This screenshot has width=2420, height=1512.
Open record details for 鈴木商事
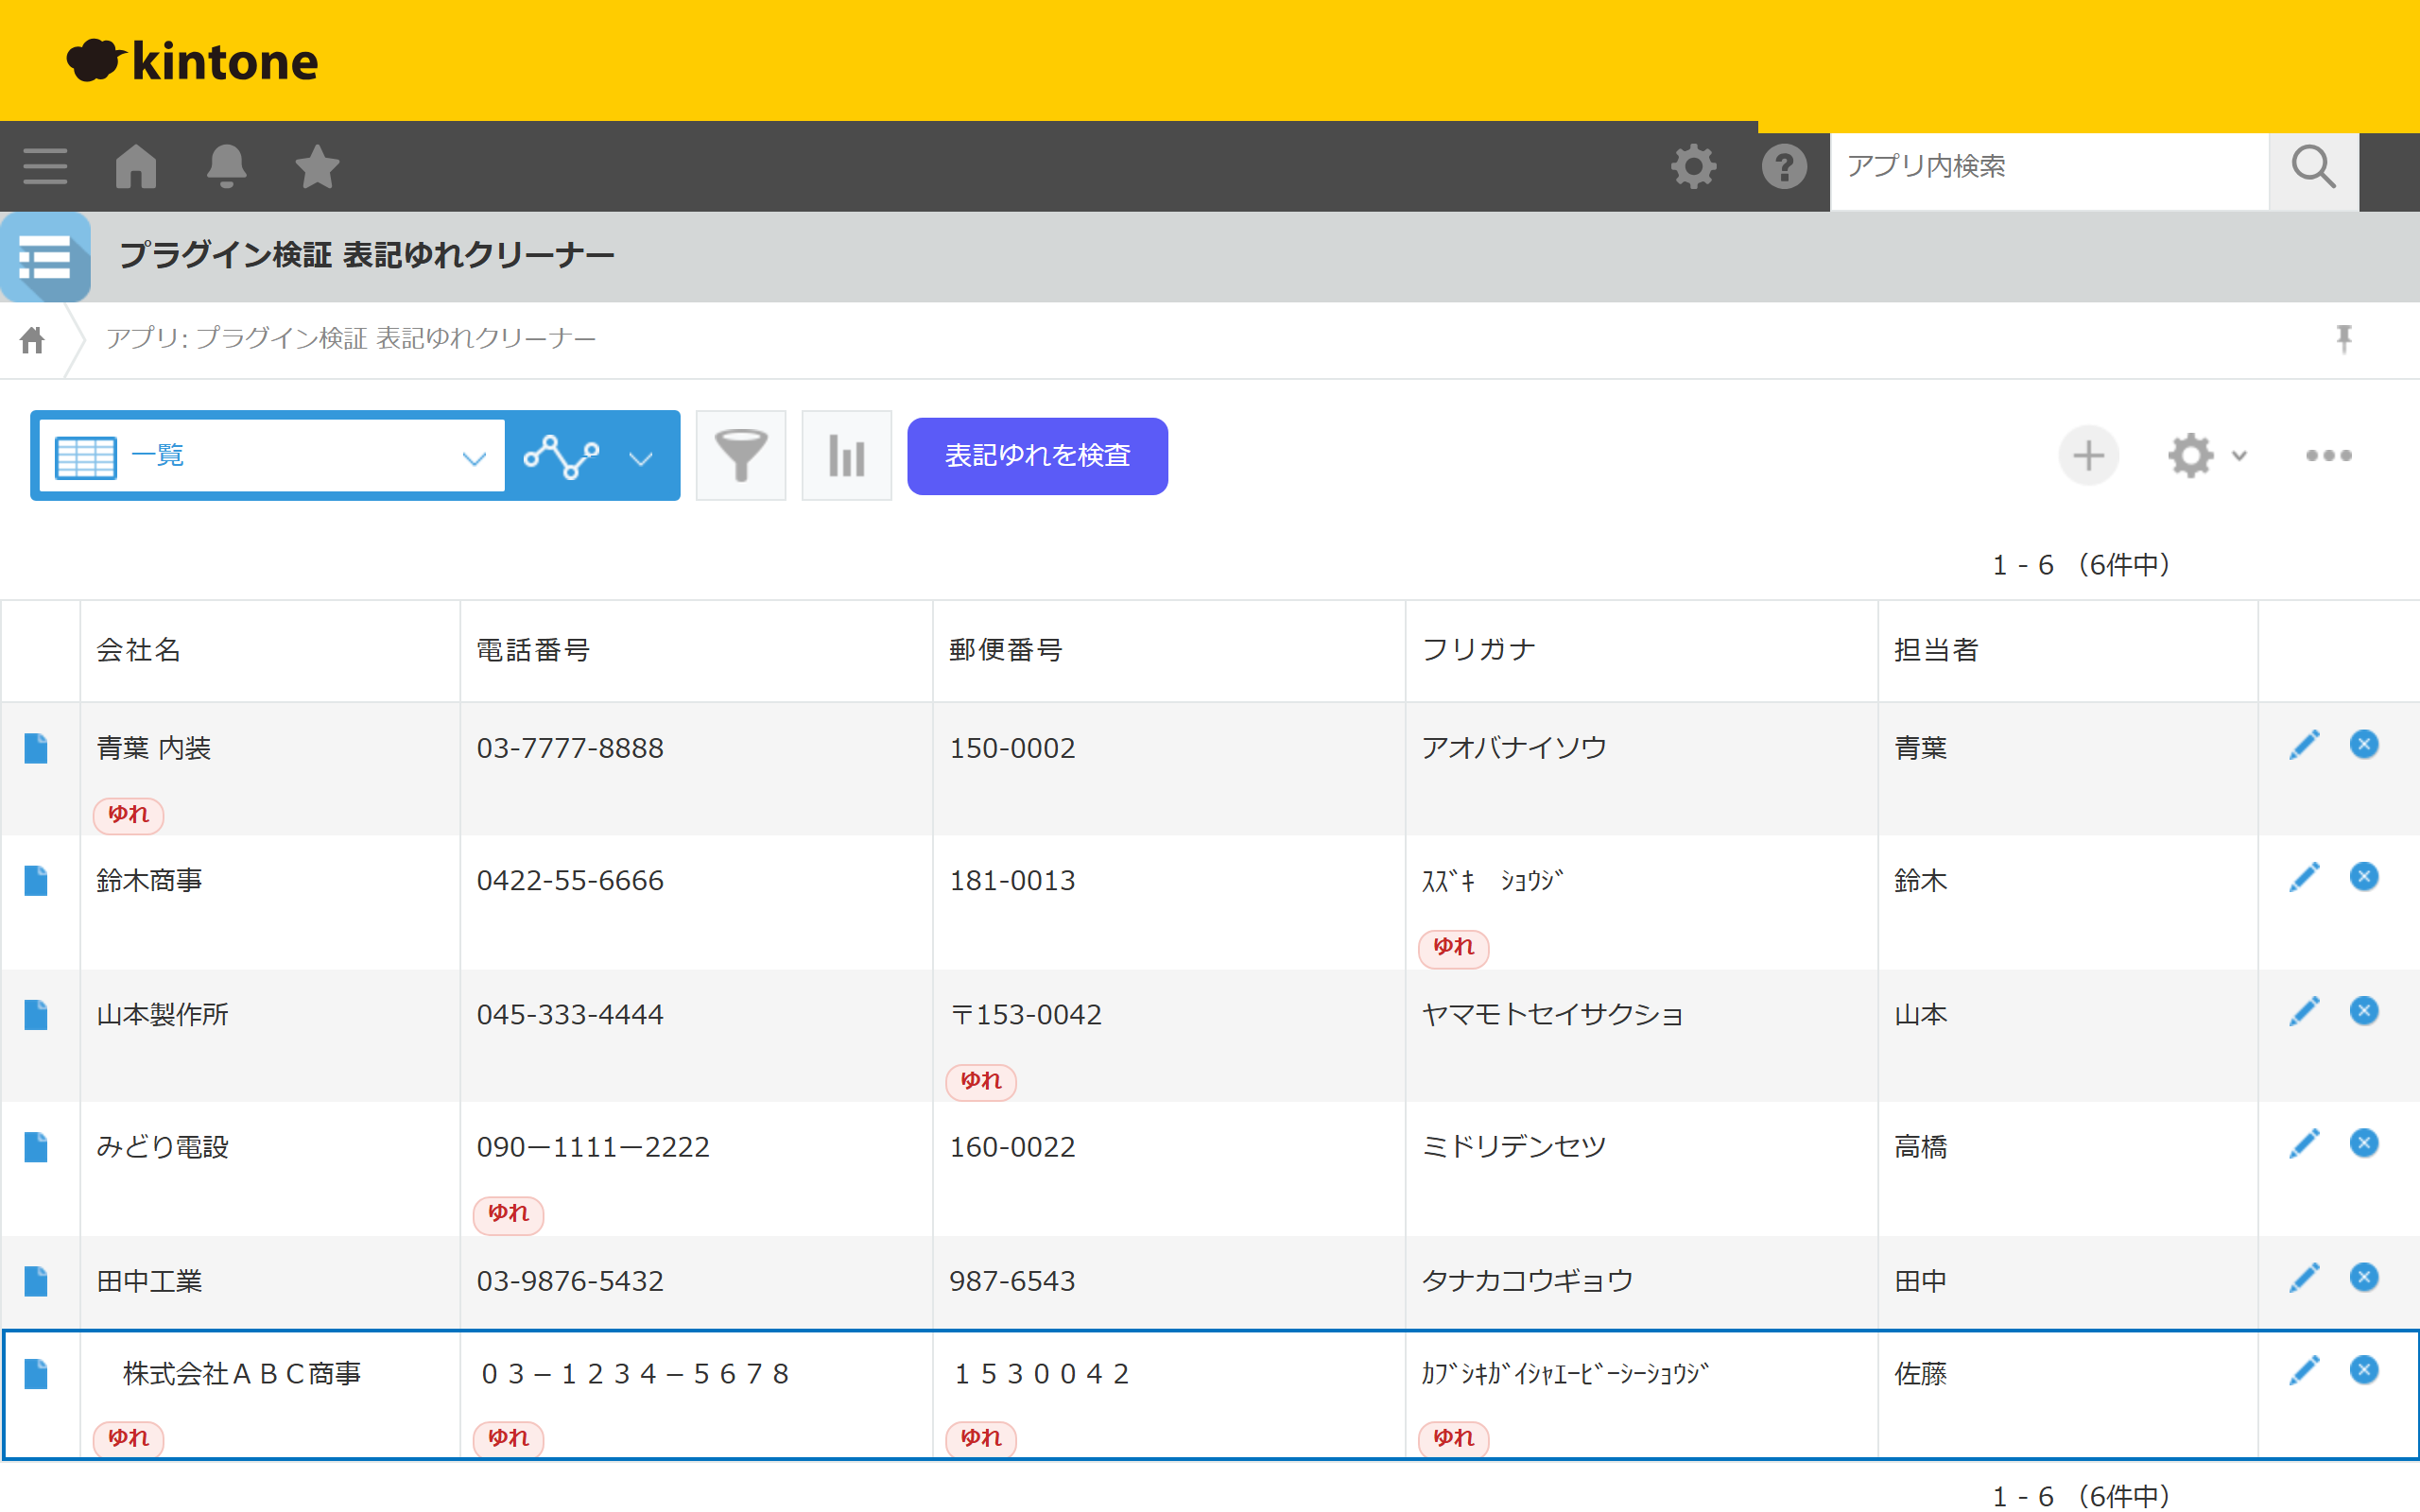tap(36, 881)
